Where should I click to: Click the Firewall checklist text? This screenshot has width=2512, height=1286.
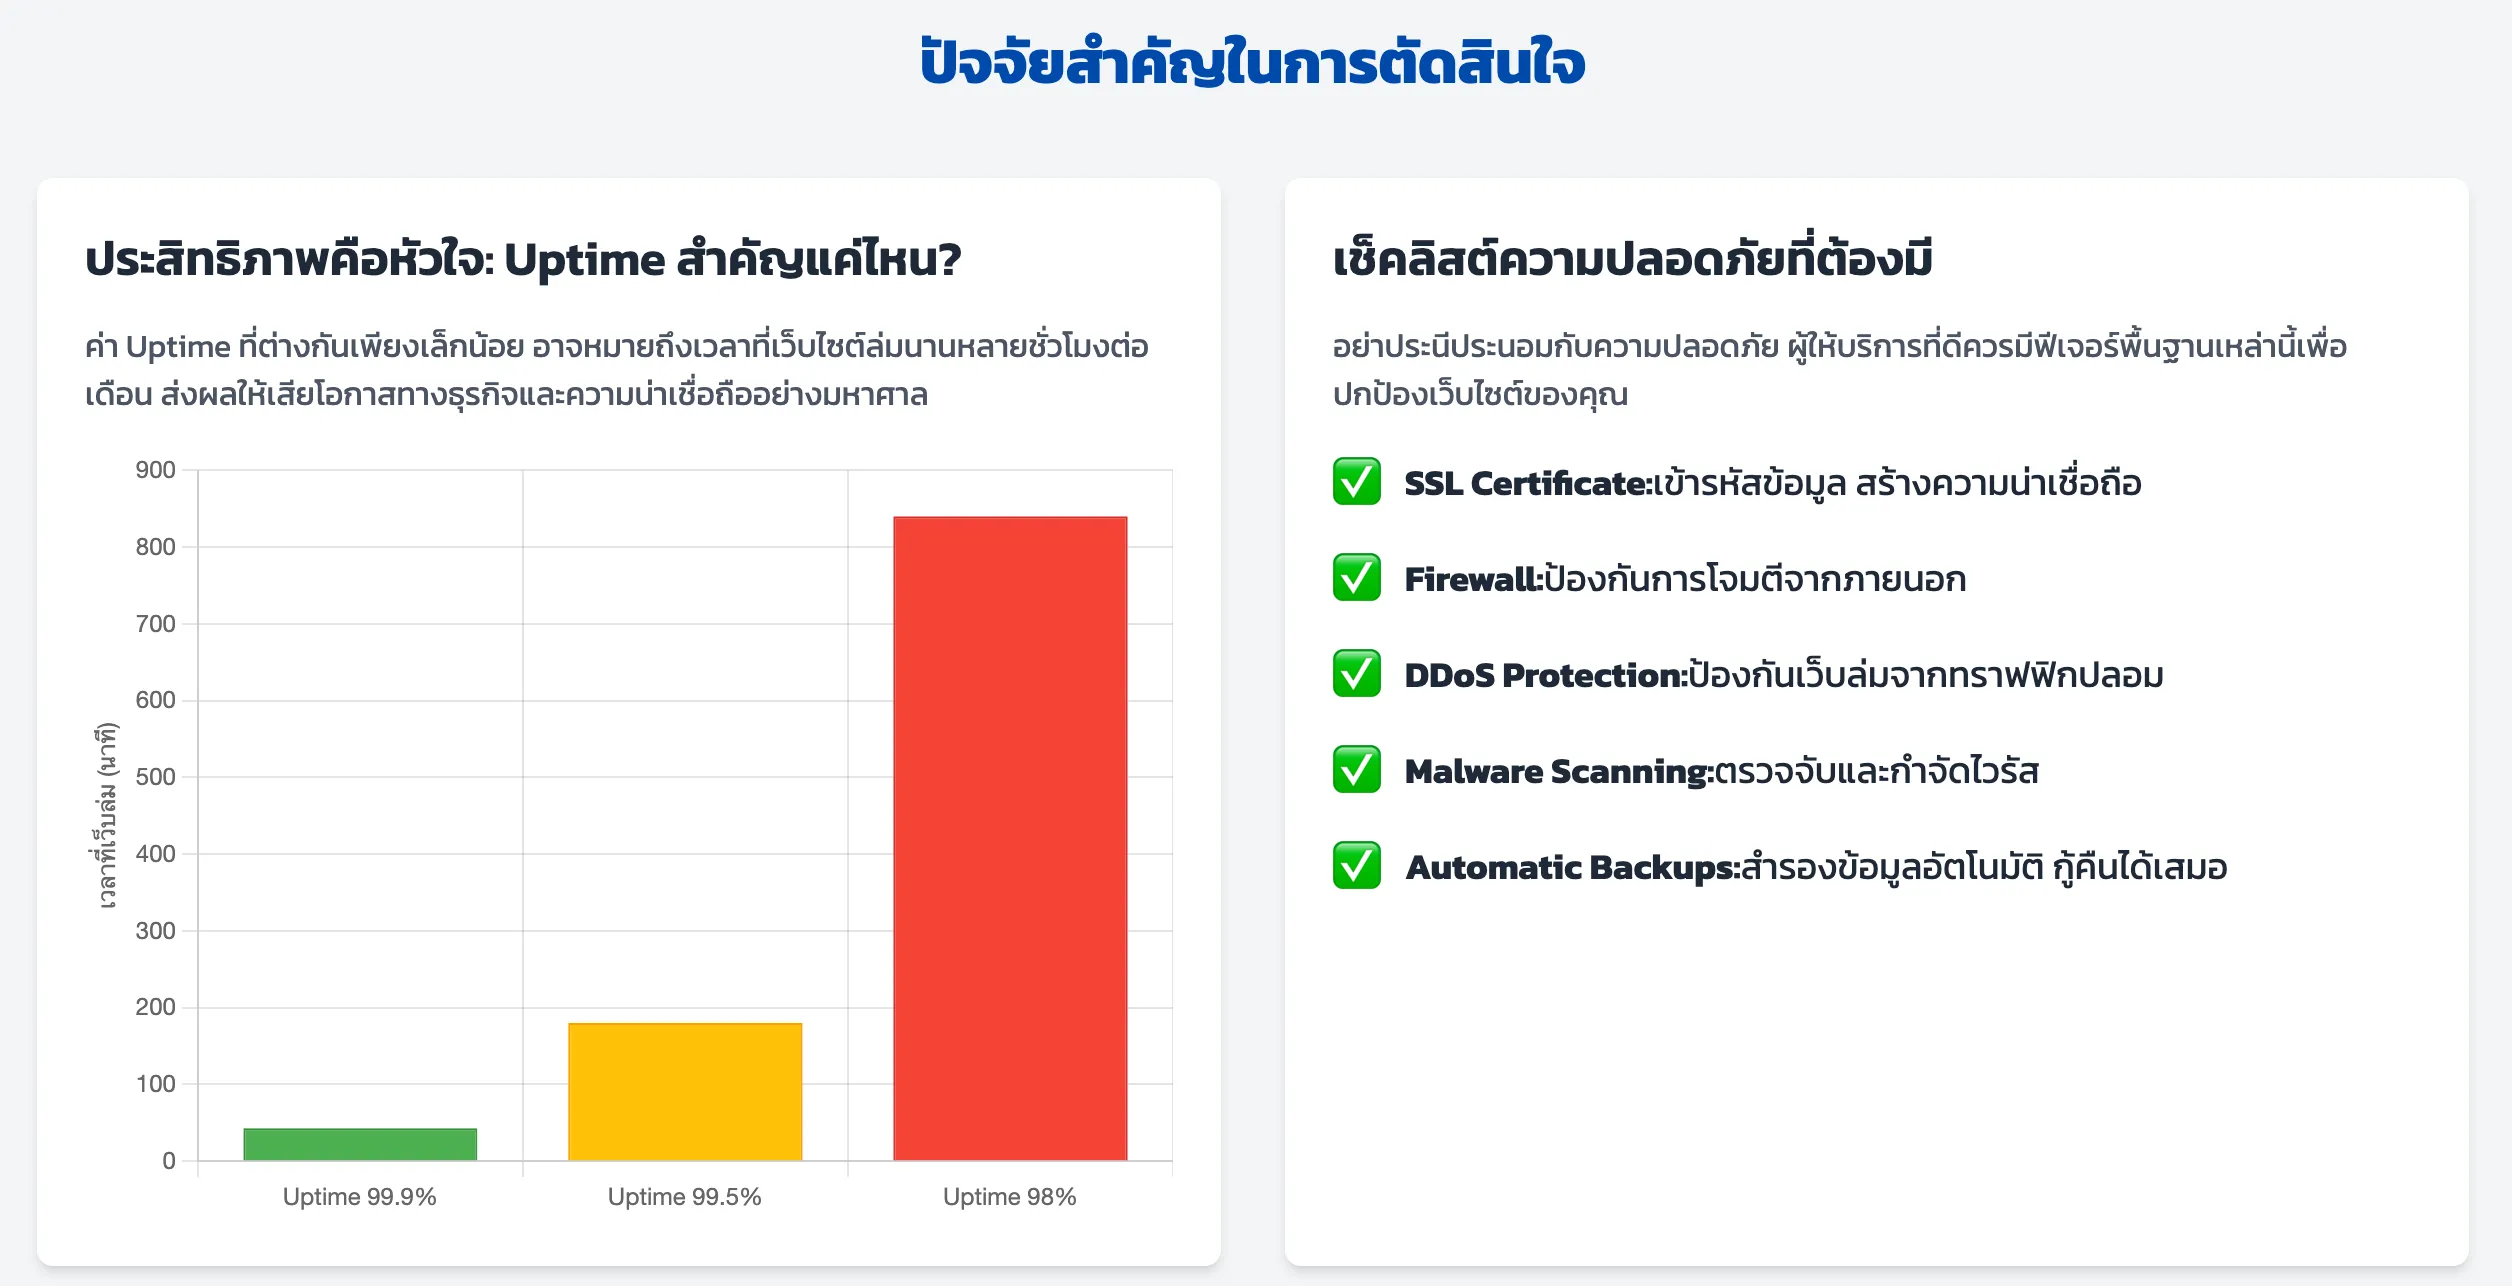tap(1685, 580)
